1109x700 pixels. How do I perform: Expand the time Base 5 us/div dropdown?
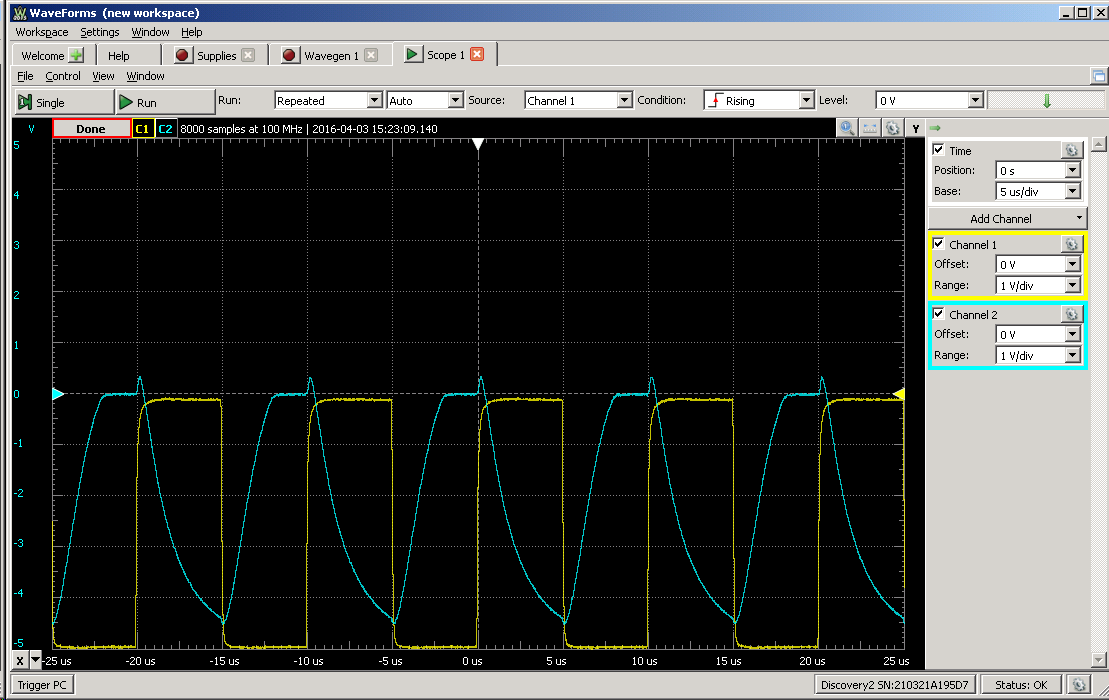tap(1073, 191)
